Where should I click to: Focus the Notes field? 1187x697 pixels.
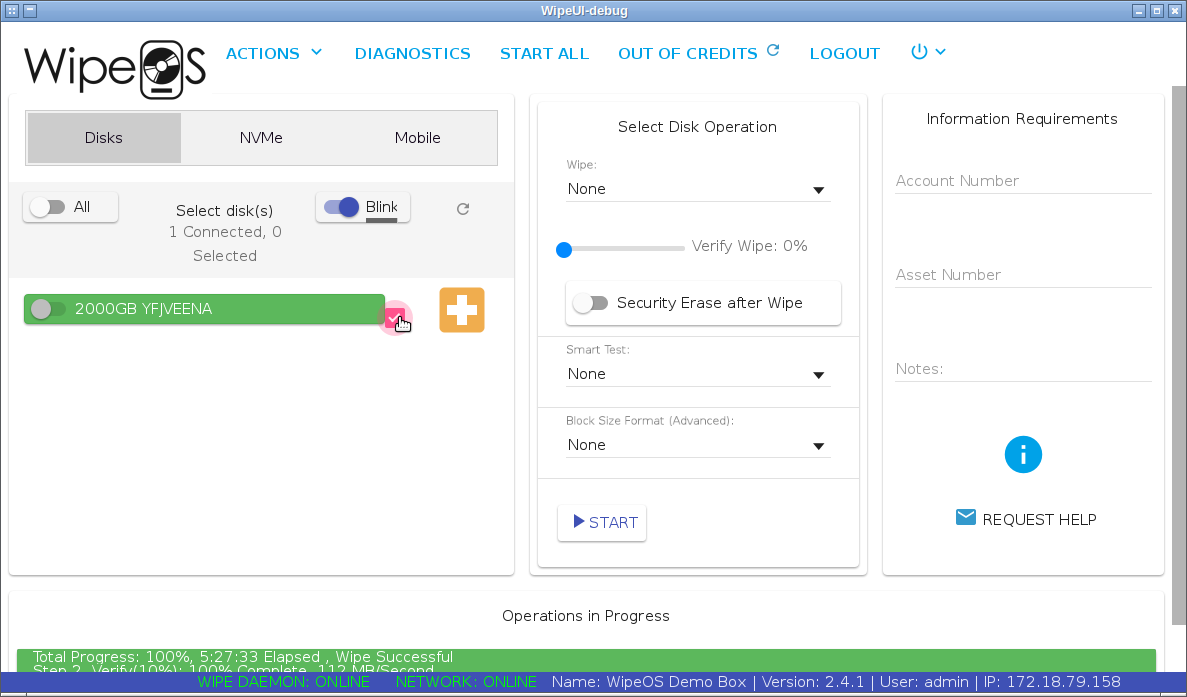coord(1023,369)
